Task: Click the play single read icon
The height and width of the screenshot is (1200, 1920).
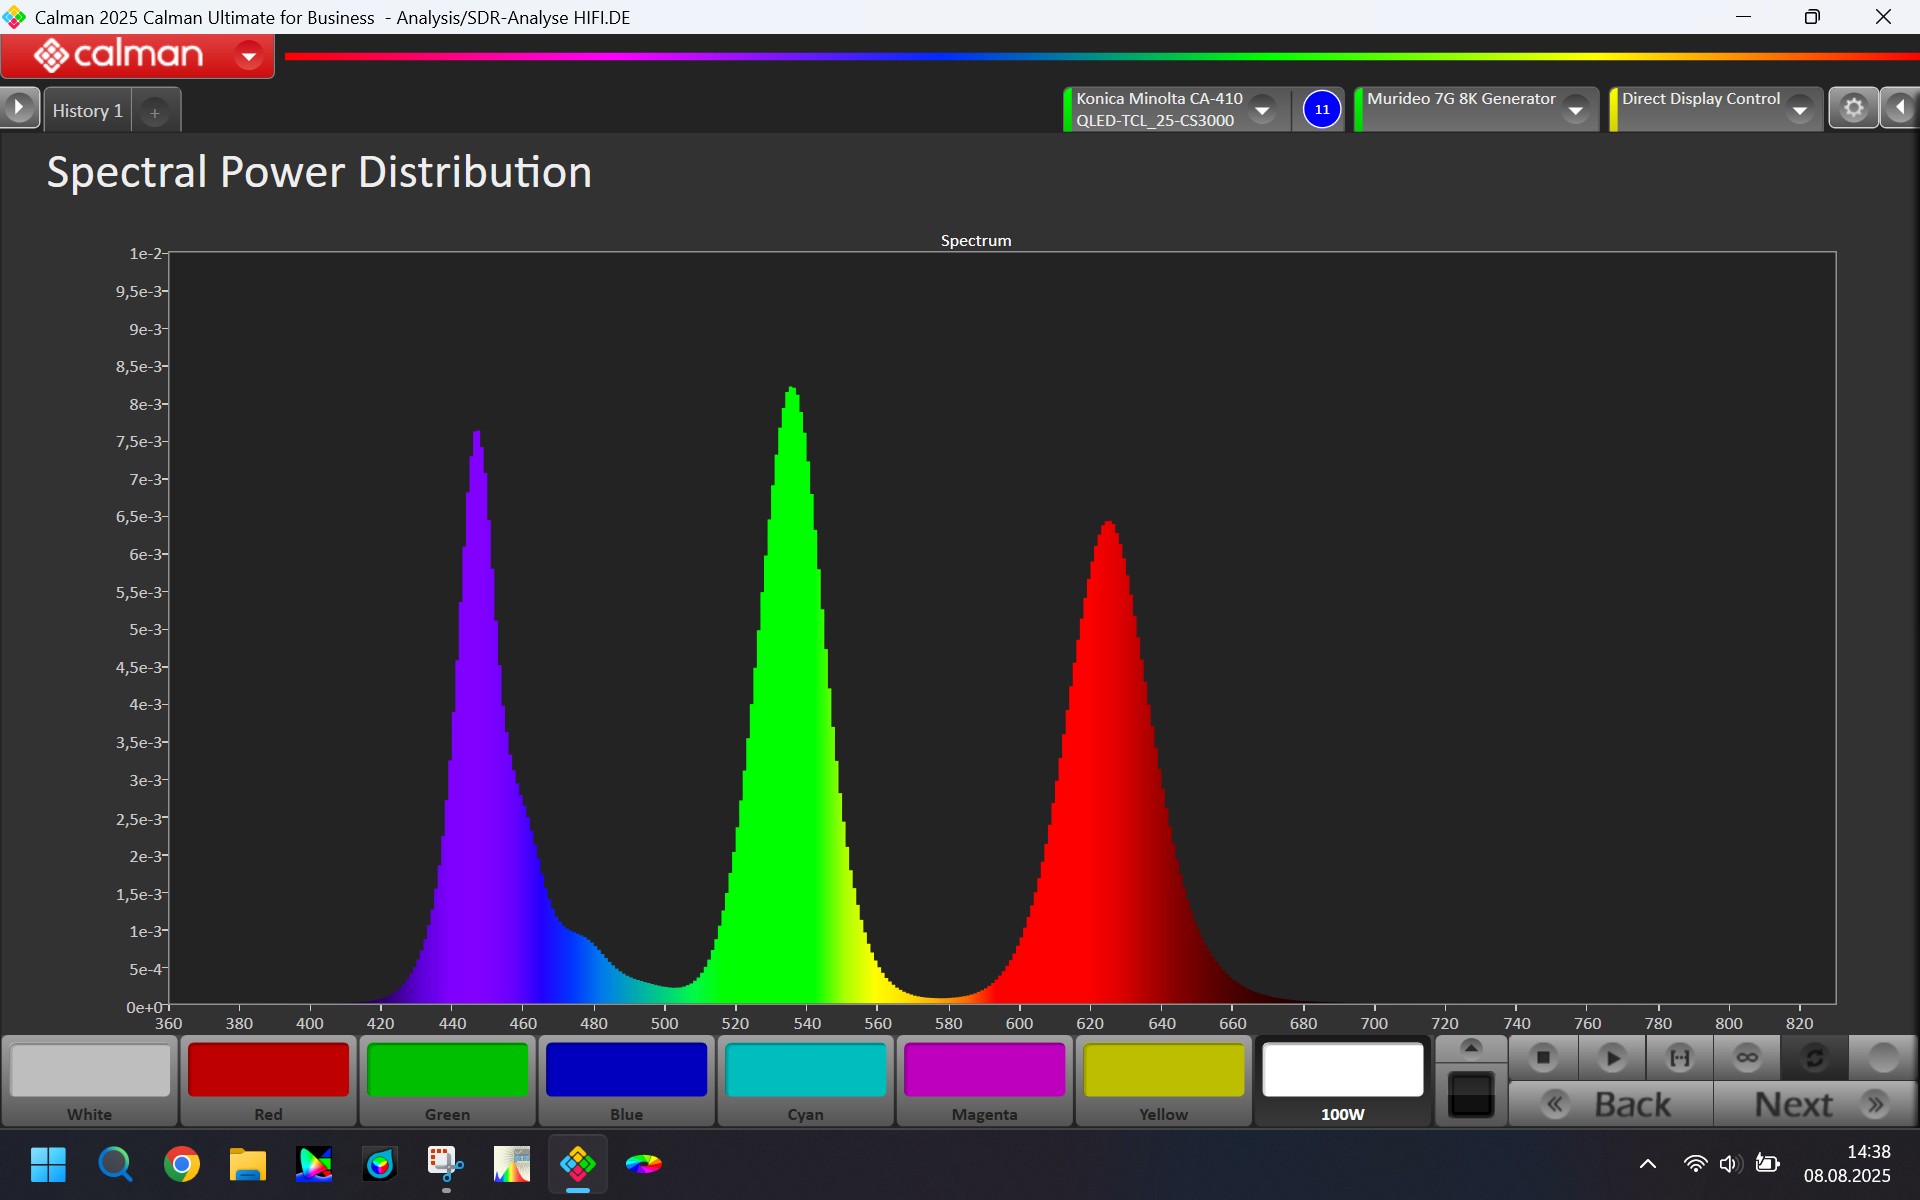Action: pos(1611,1057)
